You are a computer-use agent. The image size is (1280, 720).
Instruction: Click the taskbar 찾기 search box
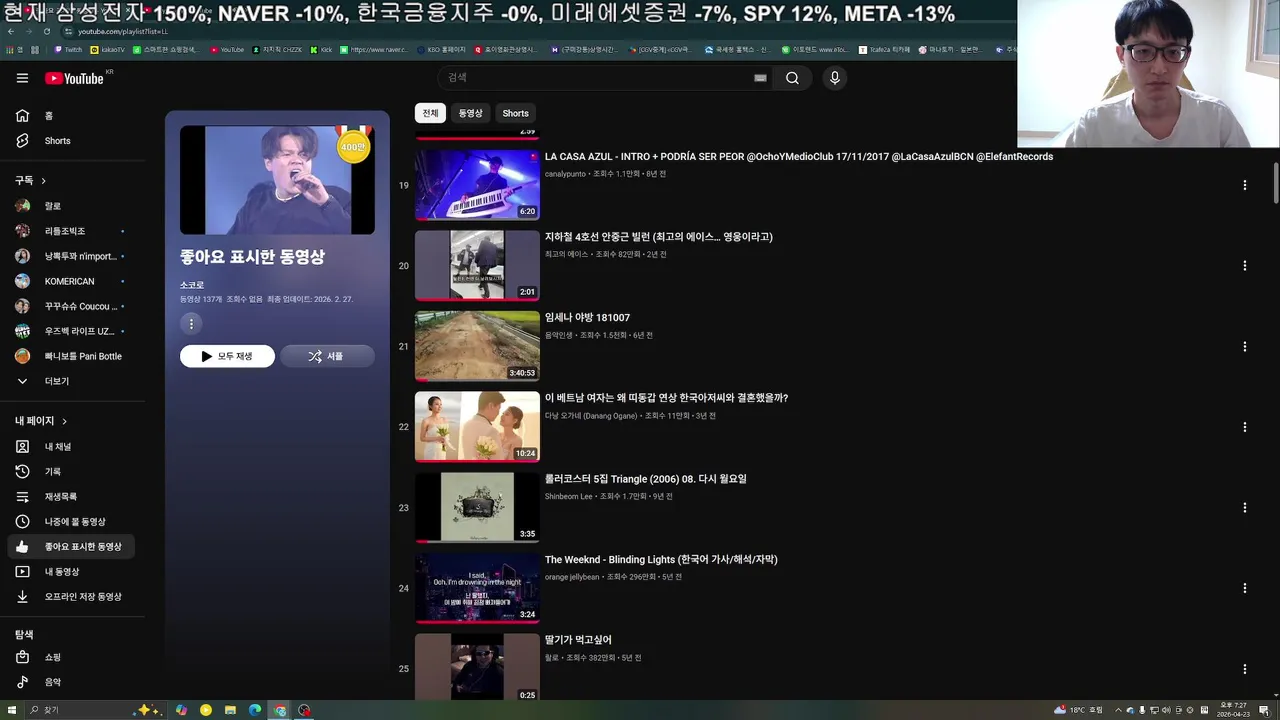(x=78, y=710)
